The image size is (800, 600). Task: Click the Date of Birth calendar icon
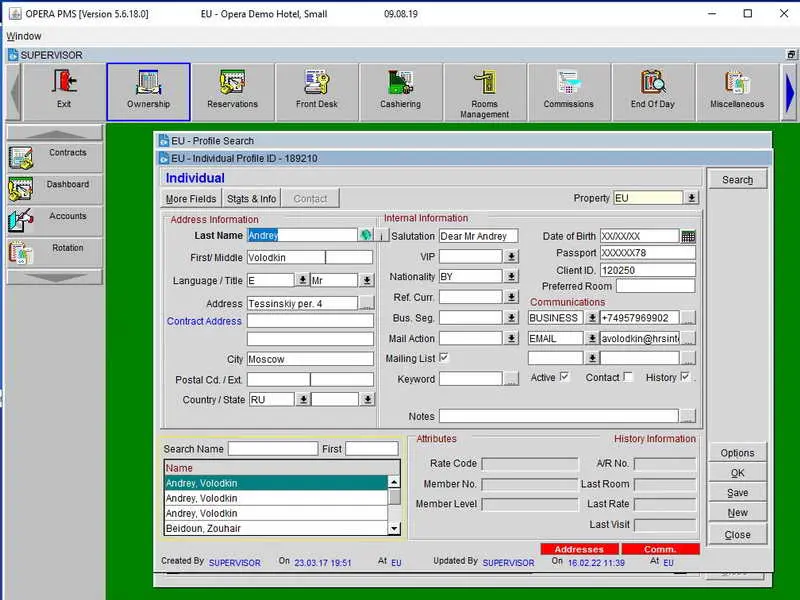[688, 236]
